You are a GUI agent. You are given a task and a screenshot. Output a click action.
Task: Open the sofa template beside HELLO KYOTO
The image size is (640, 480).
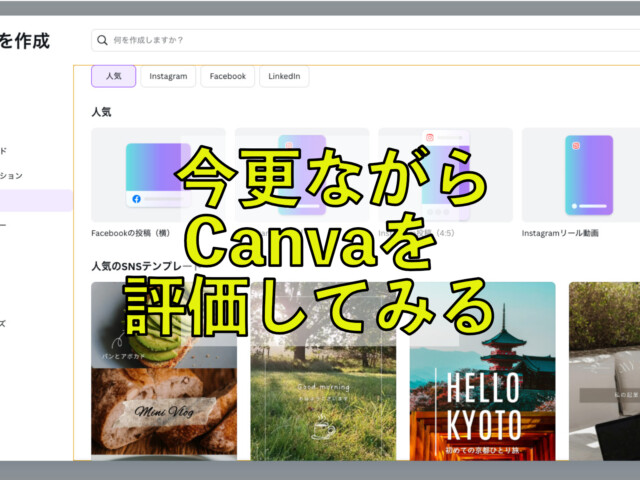[604, 371]
